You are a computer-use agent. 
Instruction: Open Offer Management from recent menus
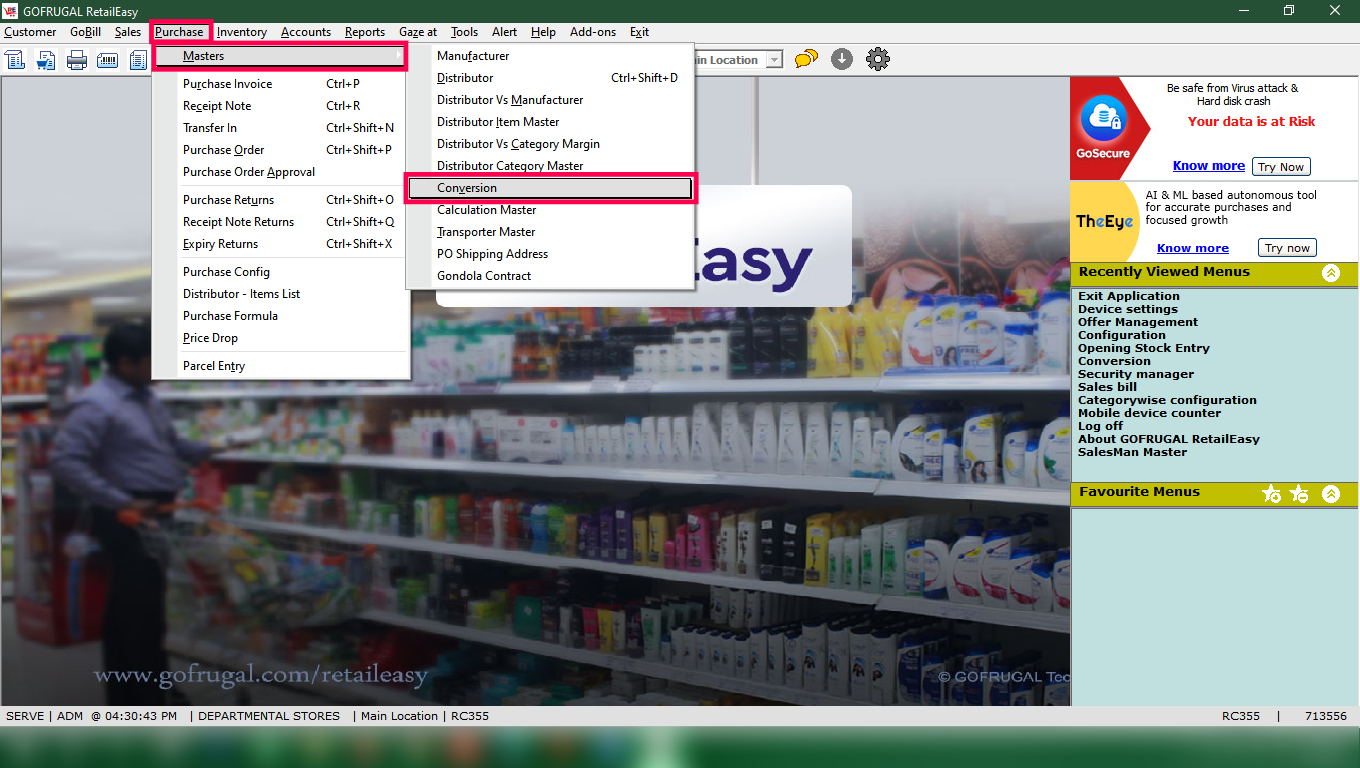tap(1138, 322)
